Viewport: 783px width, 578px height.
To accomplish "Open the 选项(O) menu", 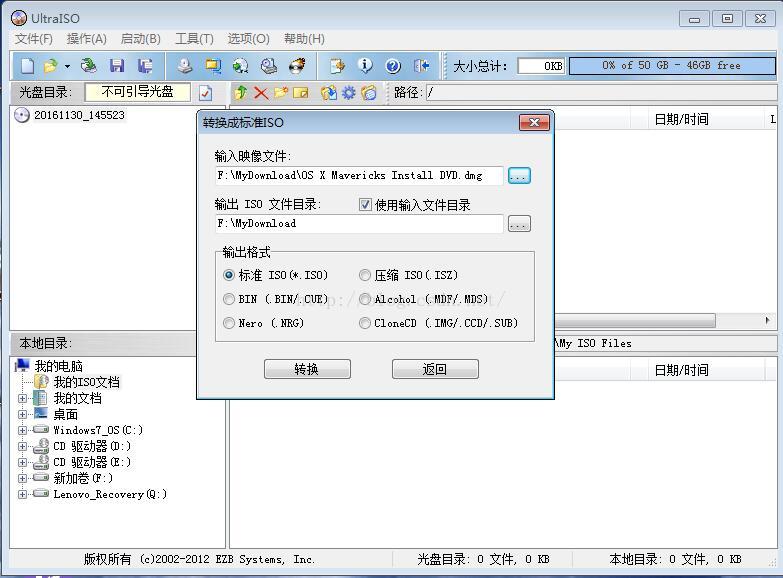I will tap(248, 39).
